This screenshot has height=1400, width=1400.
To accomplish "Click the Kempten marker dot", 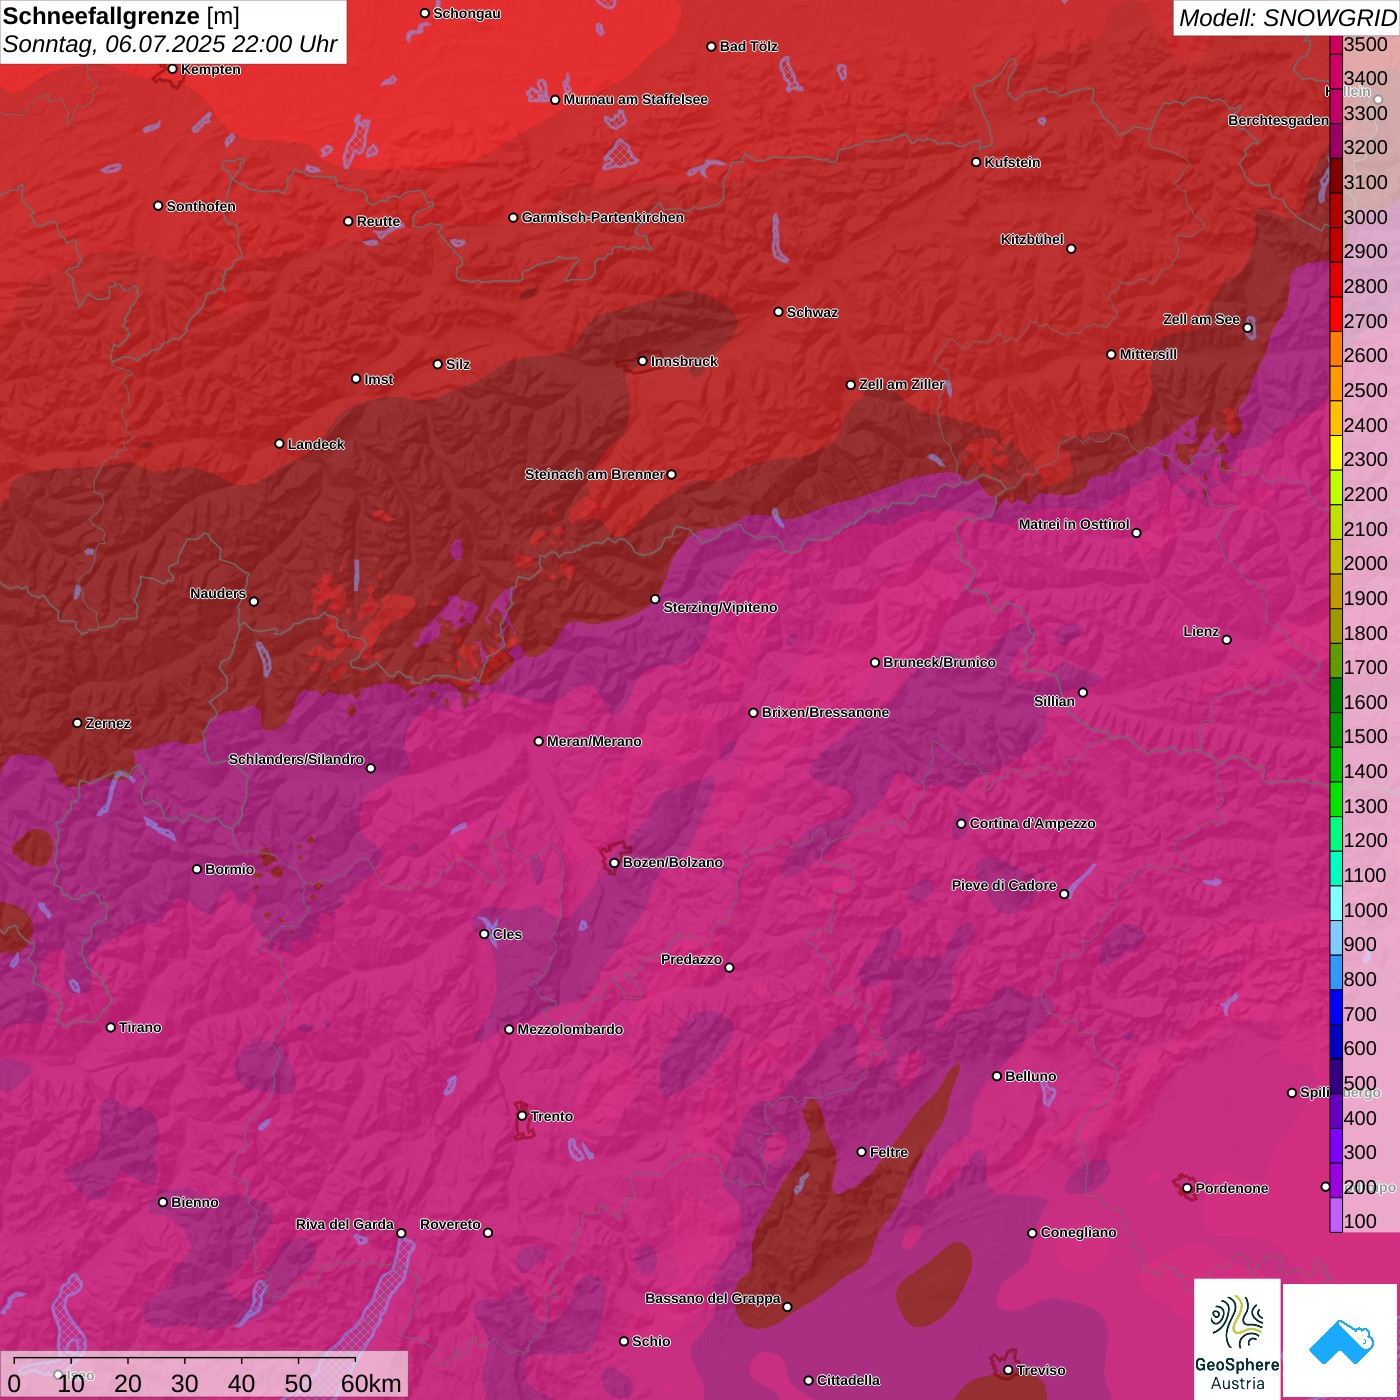I will point(173,69).
